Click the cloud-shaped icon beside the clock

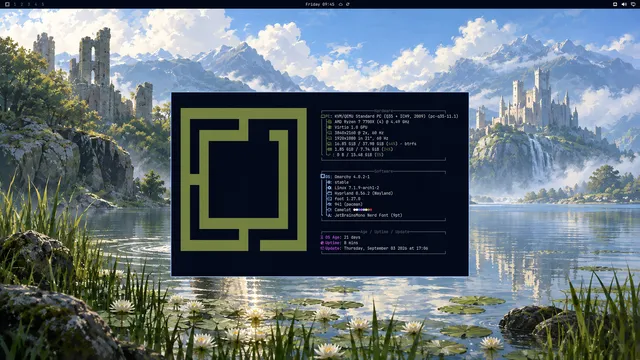coord(340,4)
